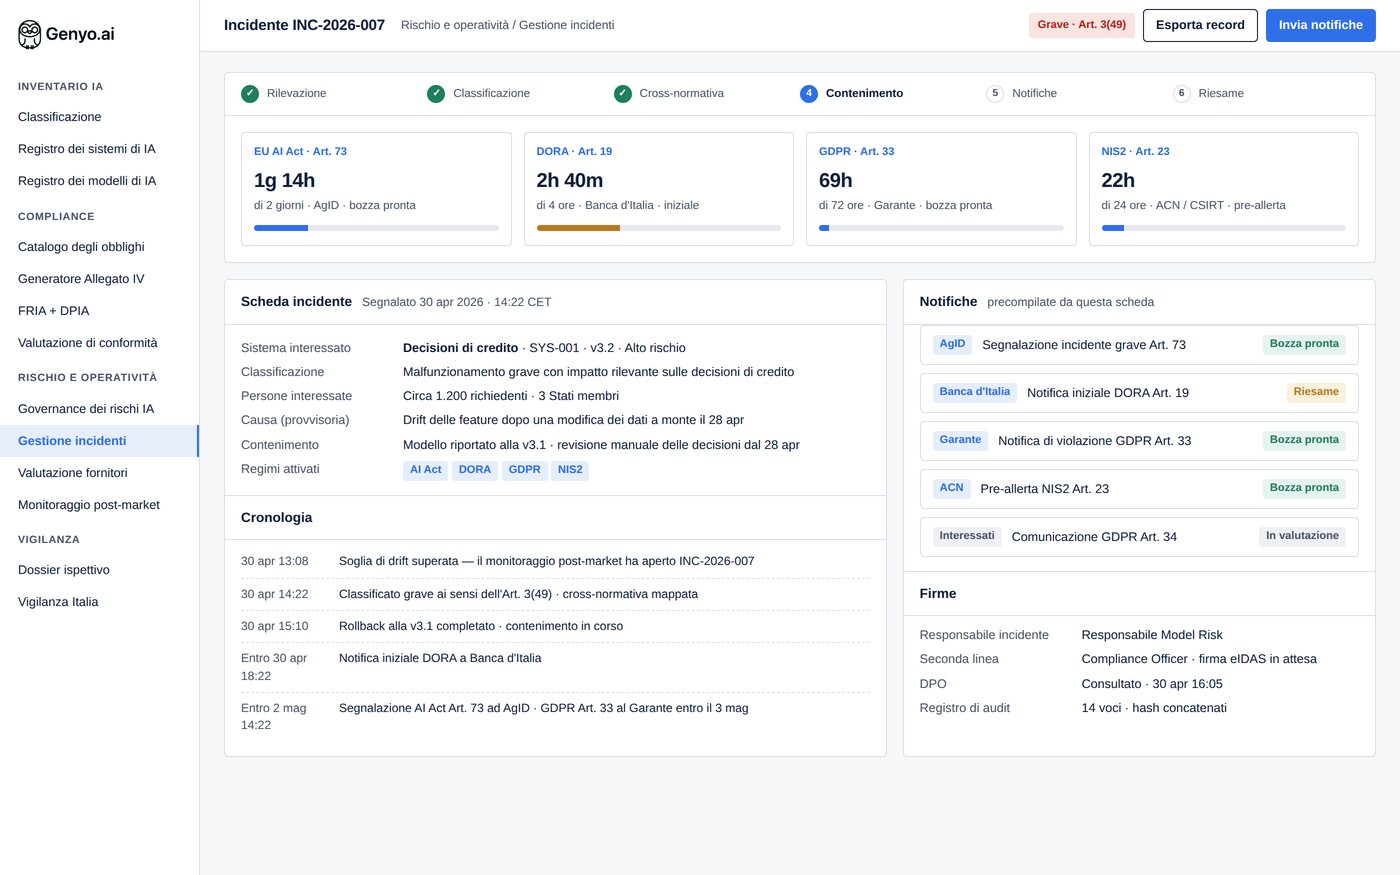Click the Grave Art. 3(49) severity badge

pos(1082,25)
